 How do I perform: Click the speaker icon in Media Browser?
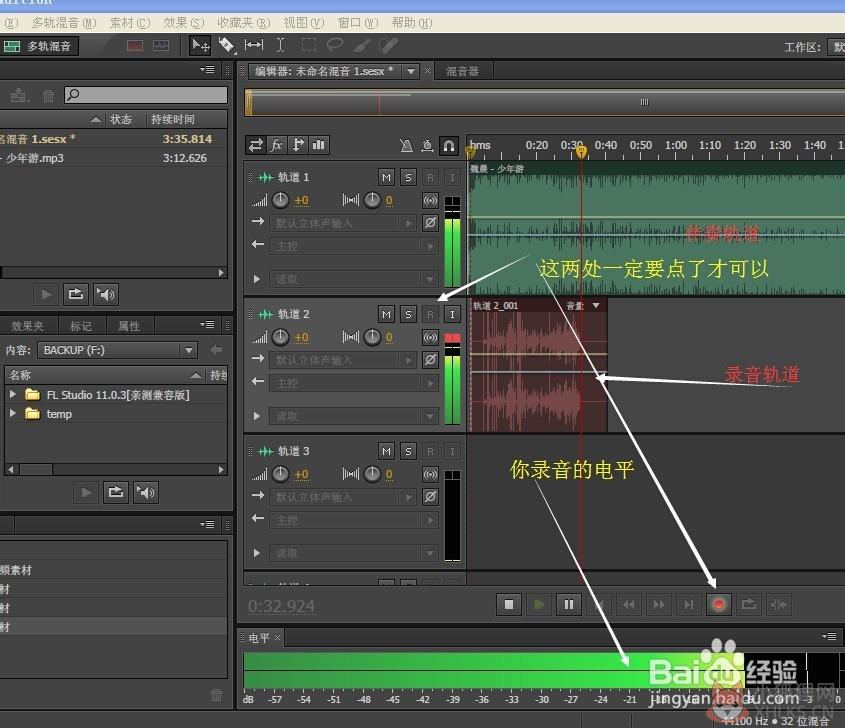click(x=146, y=493)
